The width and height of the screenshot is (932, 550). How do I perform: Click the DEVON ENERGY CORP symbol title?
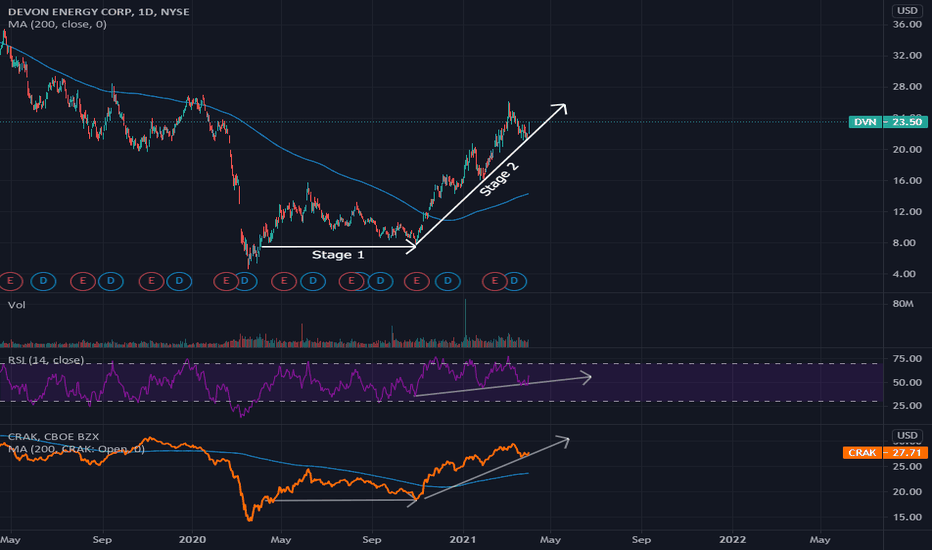(99, 11)
